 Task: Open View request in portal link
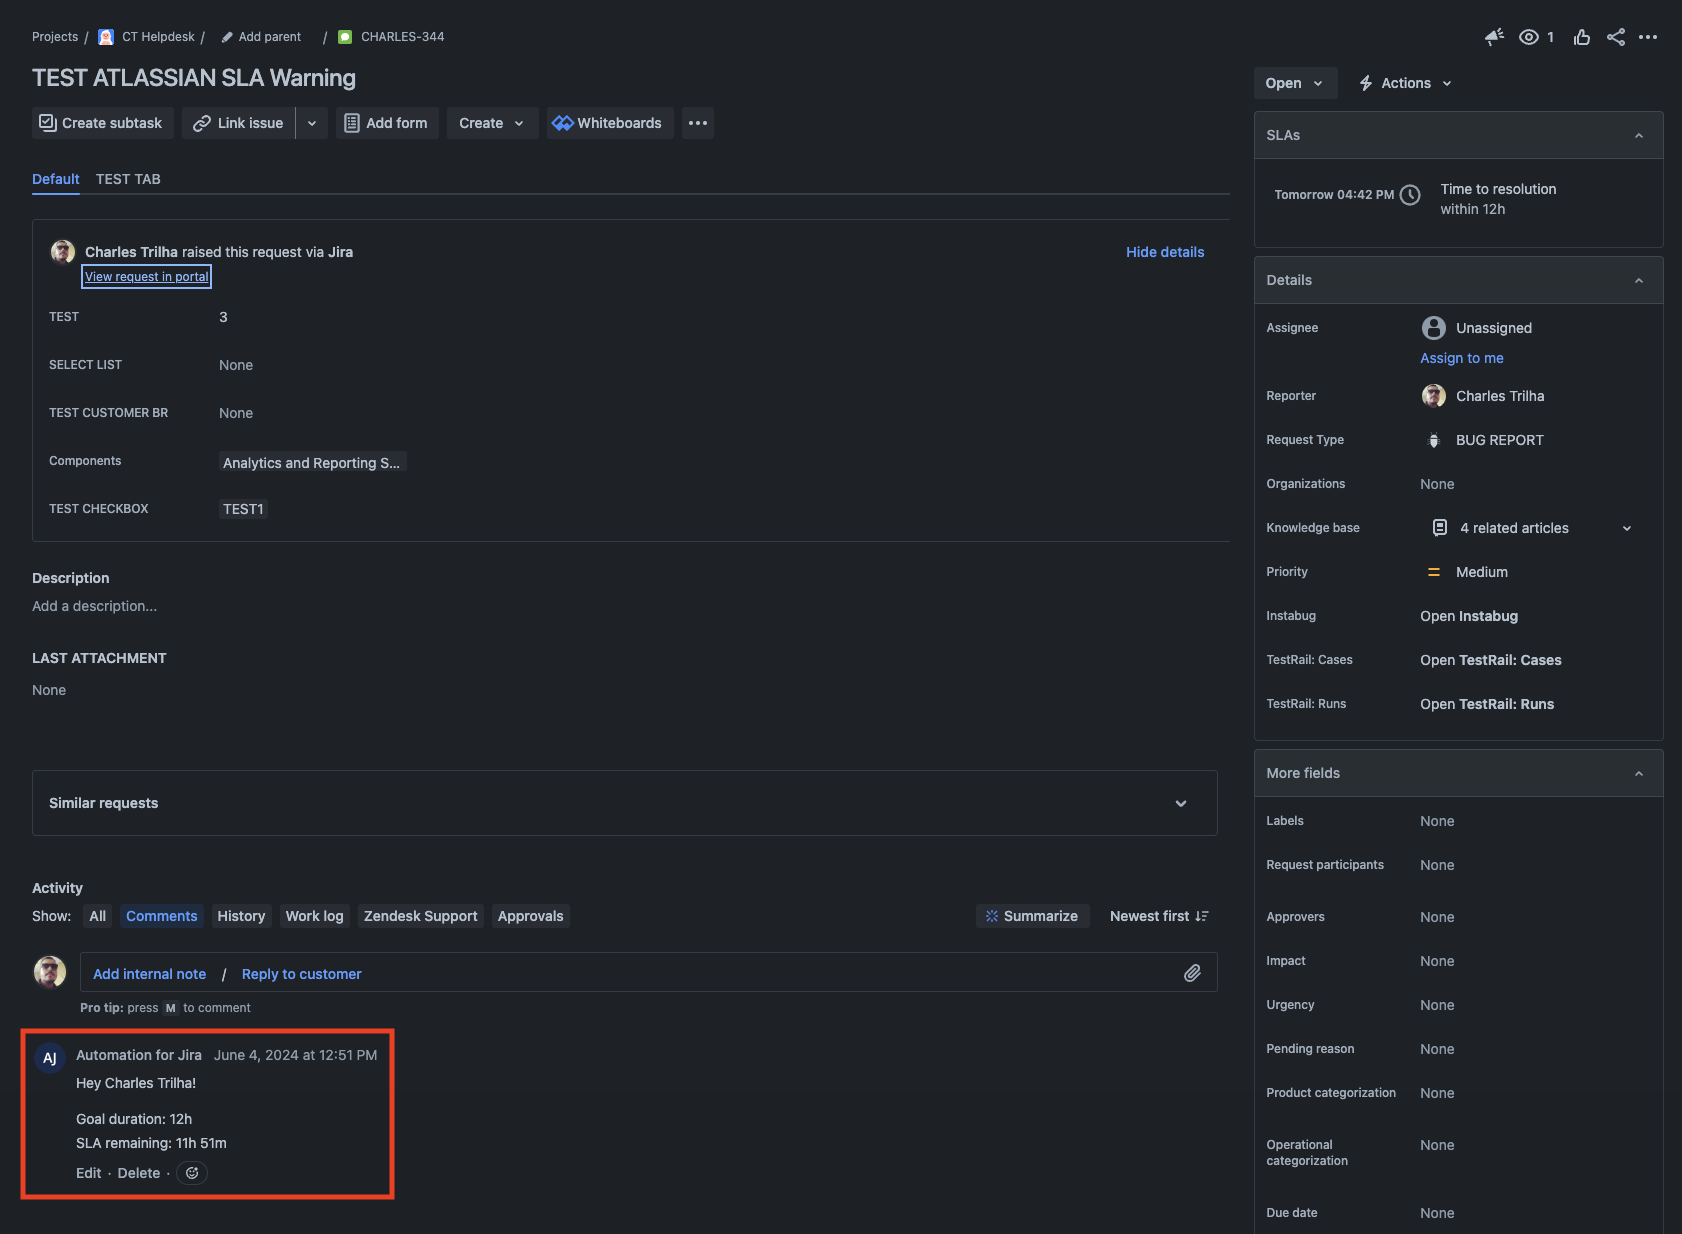(x=147, y=277)
